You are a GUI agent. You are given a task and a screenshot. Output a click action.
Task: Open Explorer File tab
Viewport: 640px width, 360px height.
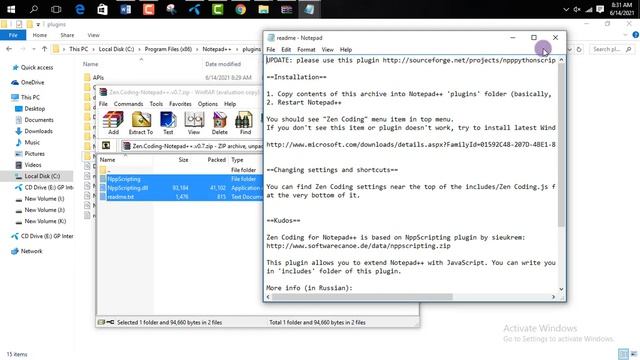(13, 35)
